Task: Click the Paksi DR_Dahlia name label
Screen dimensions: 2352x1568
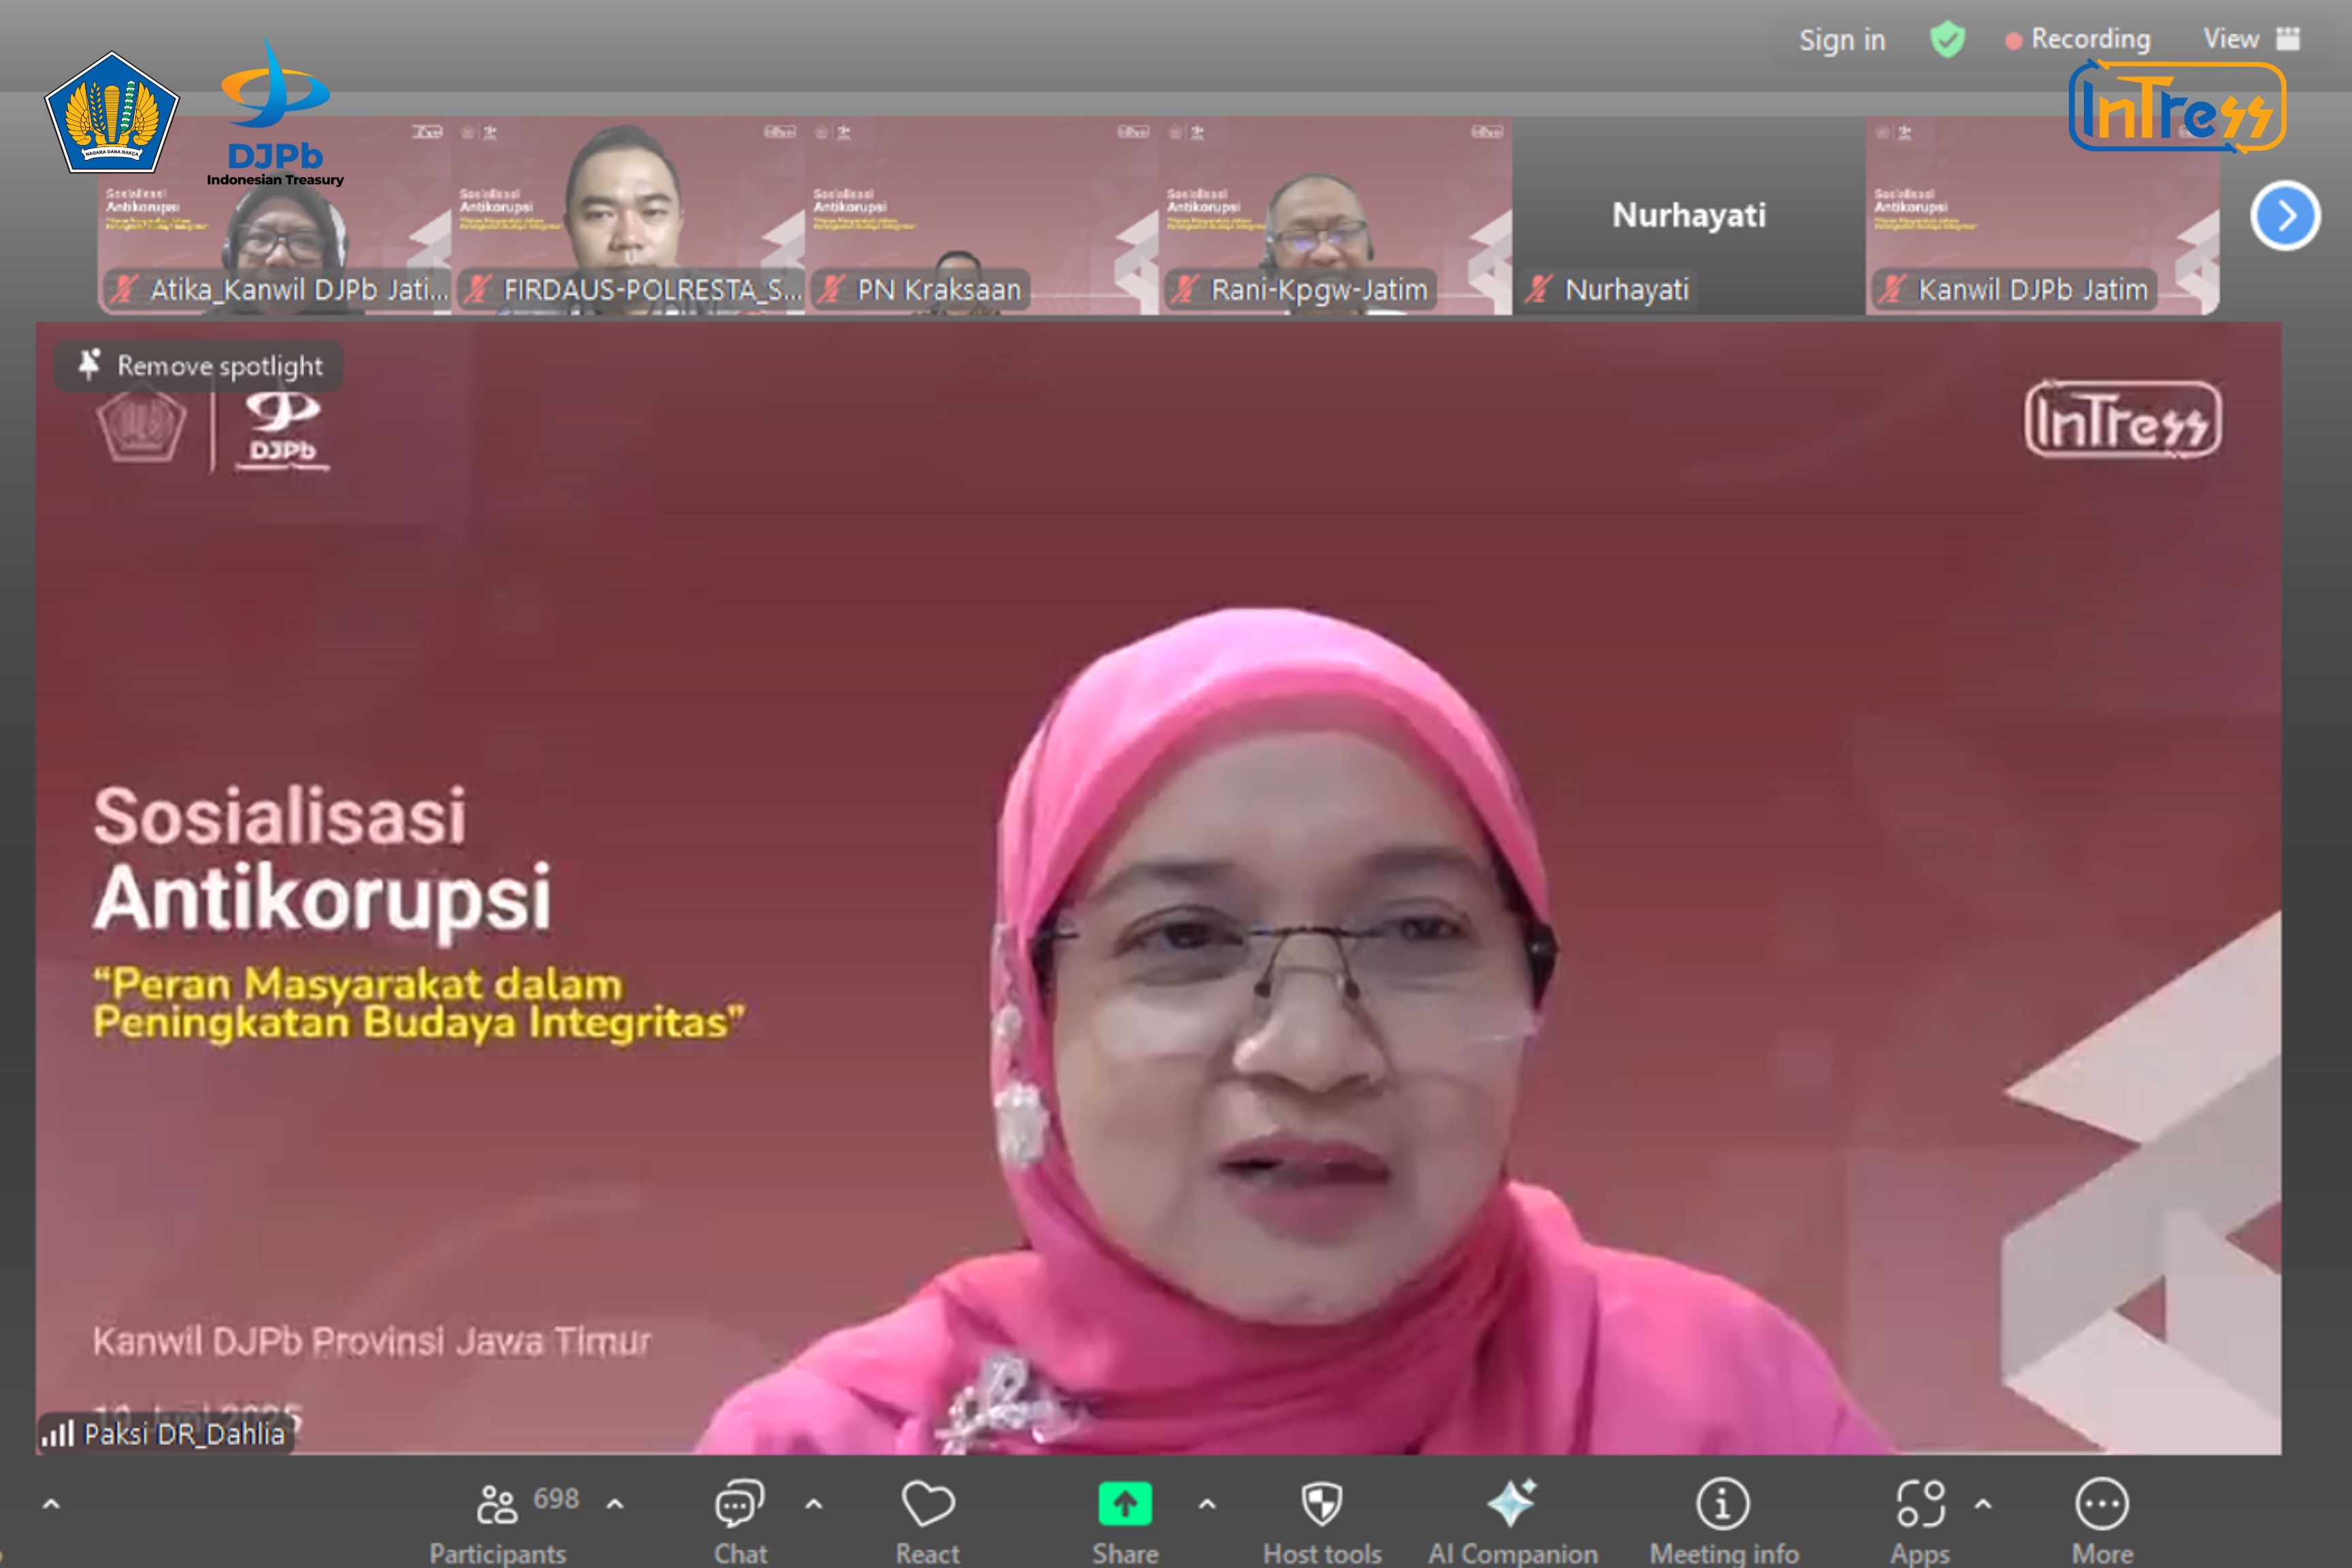Action: [184, 1434]
